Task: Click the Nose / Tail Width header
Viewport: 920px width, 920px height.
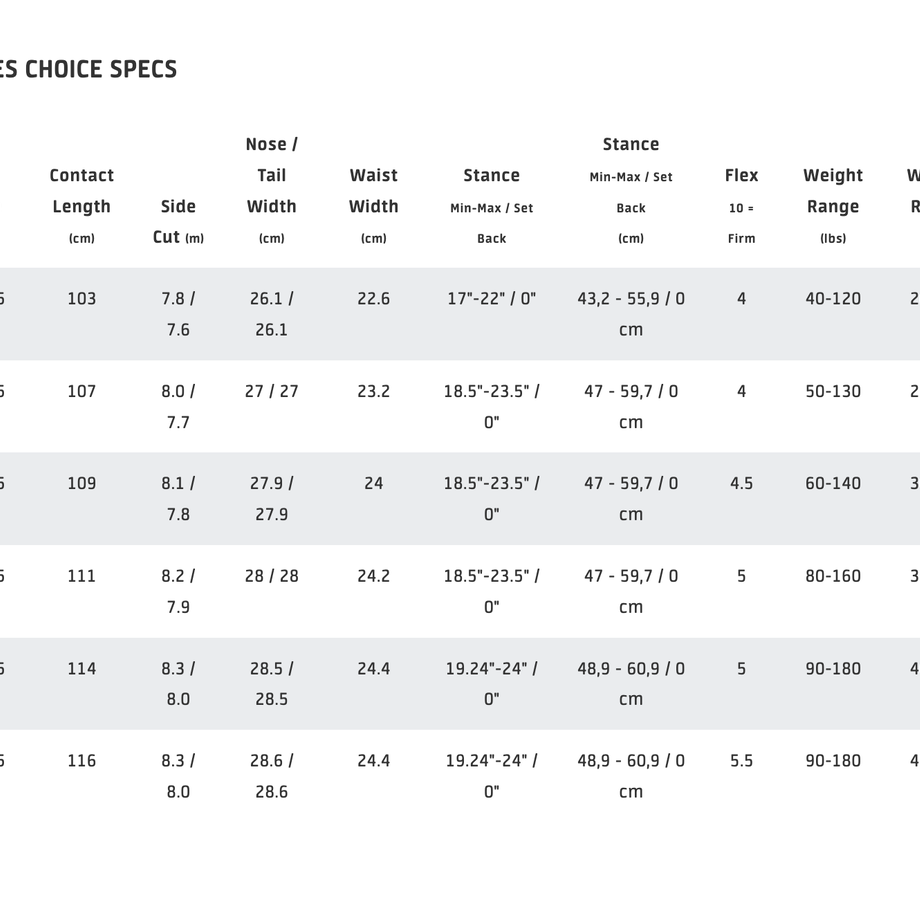Action: click(272, 191)
